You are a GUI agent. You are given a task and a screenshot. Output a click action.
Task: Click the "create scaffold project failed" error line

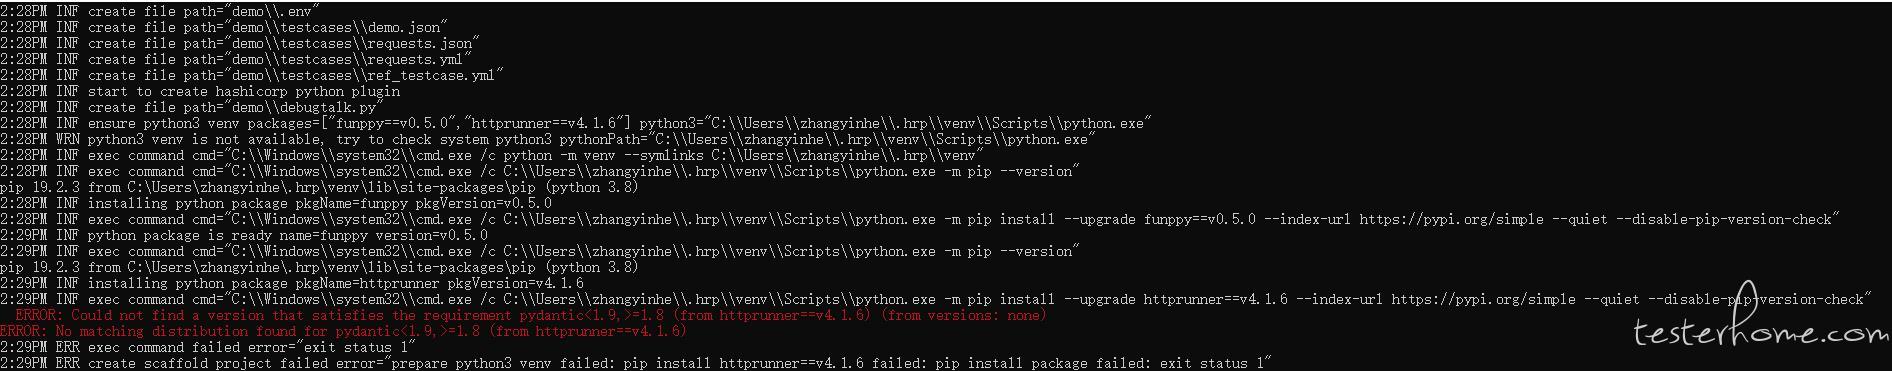(636, 363)
